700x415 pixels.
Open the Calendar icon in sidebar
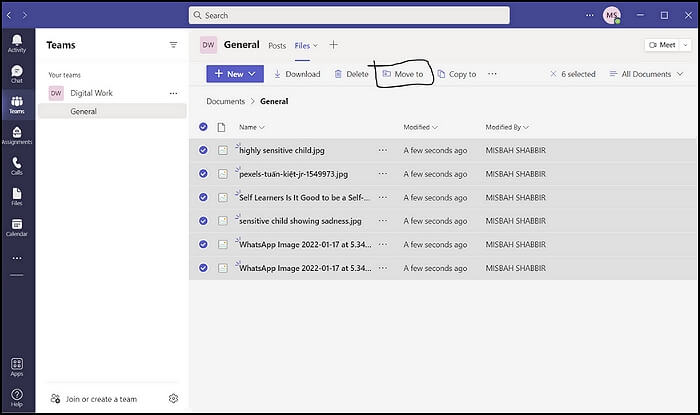click(17, 226)
